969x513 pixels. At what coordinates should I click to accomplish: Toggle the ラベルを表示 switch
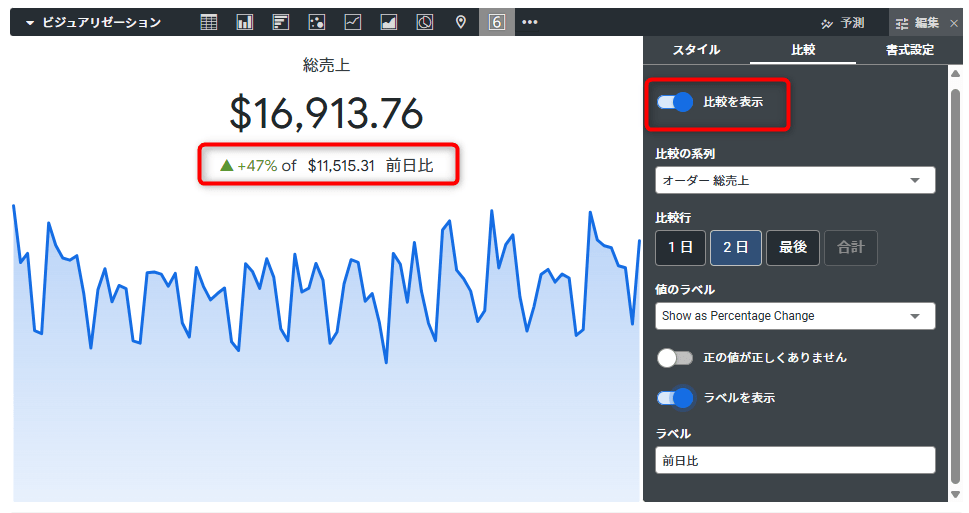pyautogui.click(x=674, y=397)
